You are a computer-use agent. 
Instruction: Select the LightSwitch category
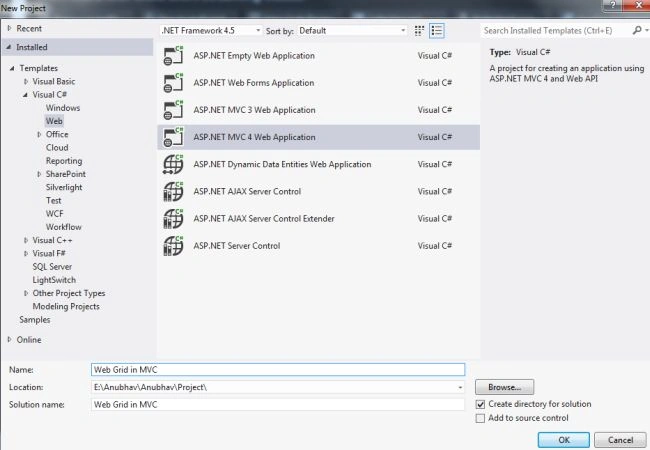tap(54, 280)
